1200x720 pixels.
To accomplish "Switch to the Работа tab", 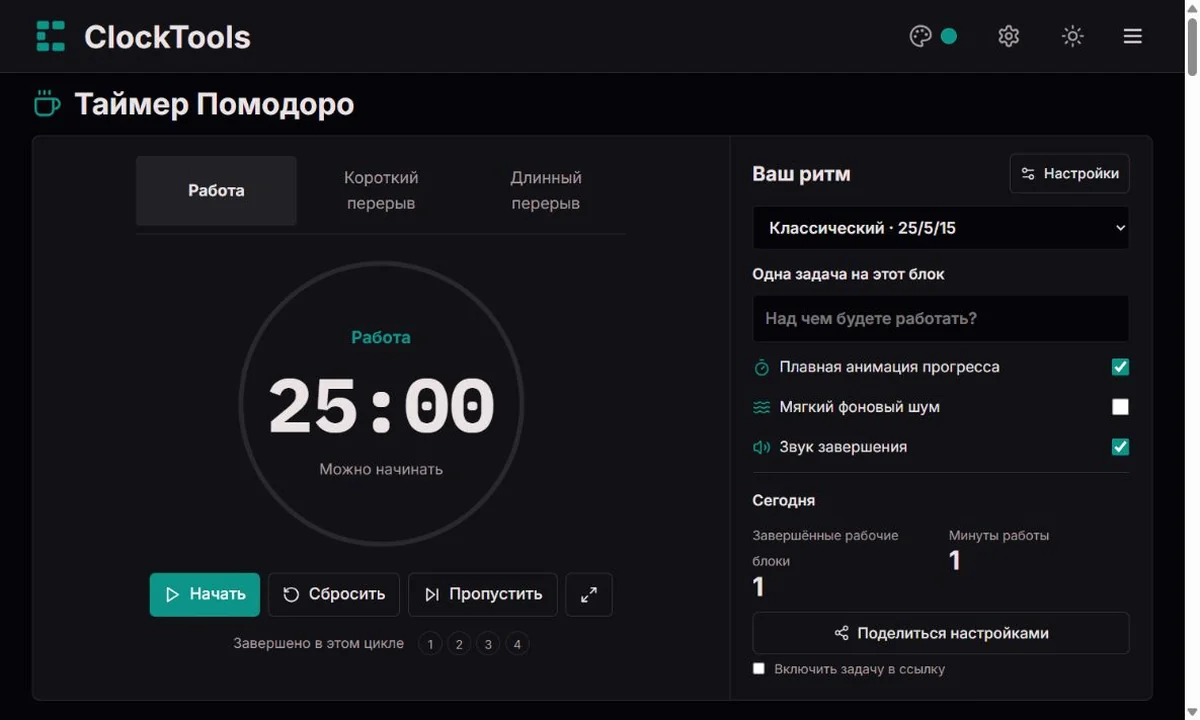I will [x=216, y=190].
